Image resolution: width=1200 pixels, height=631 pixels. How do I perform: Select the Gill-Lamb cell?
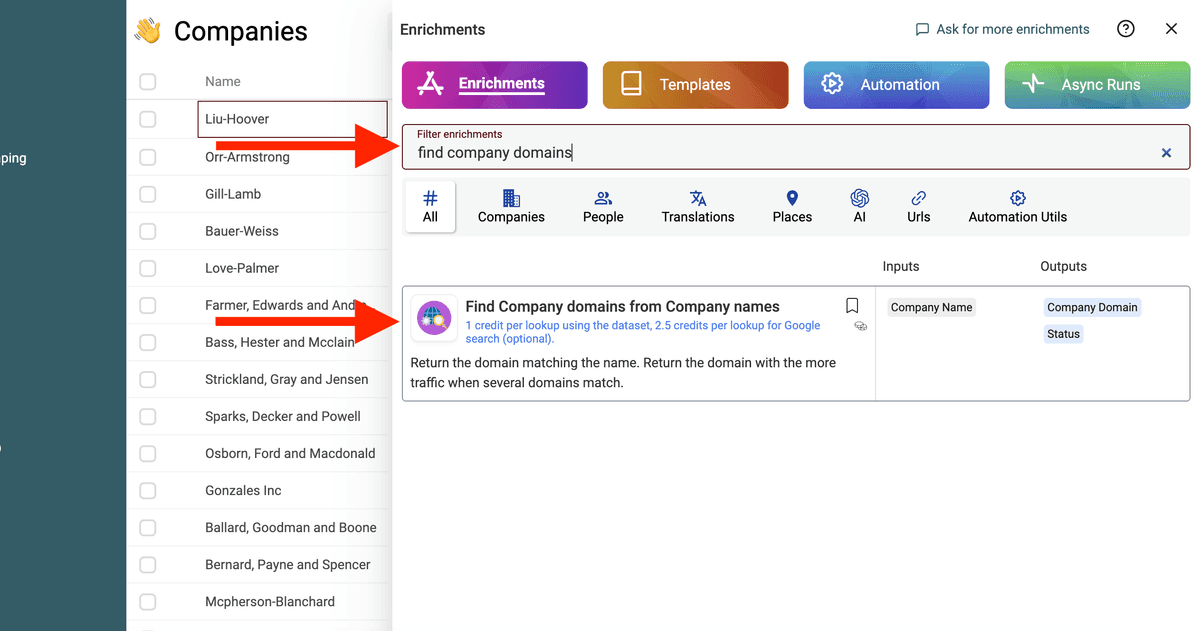[x=292, y=194]
